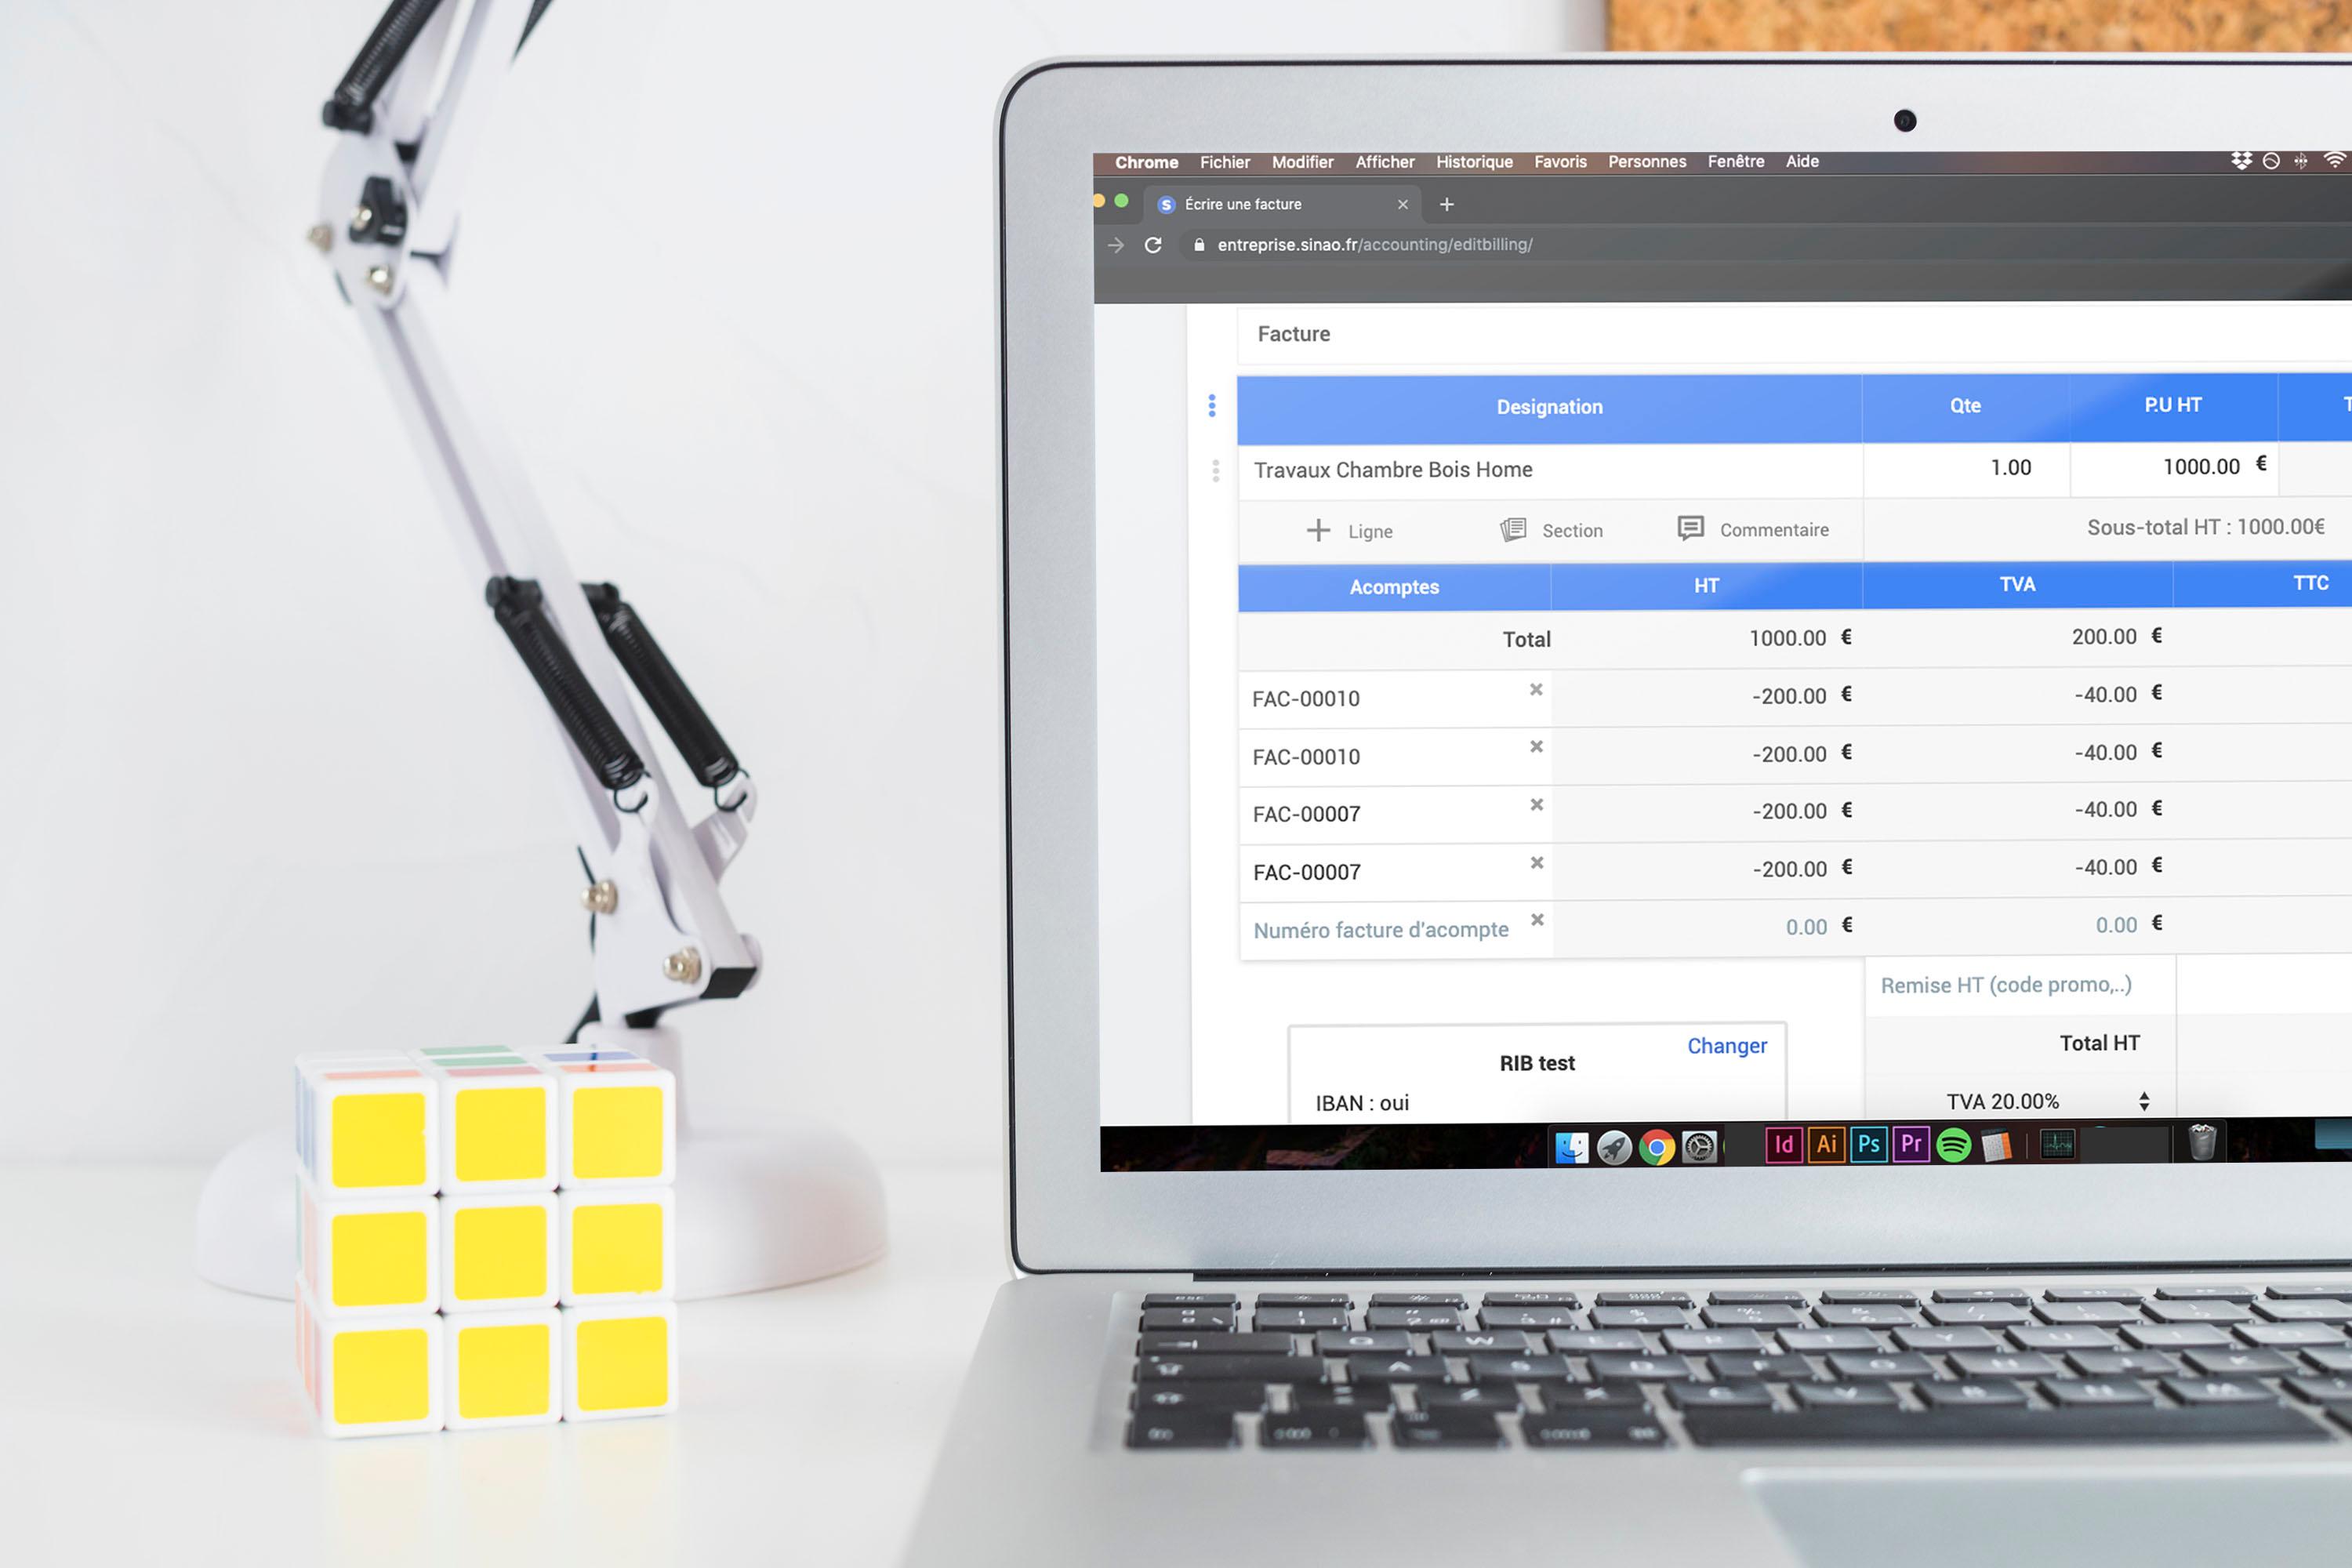Screen dimensions: 2352x1568
Task: Toggle the three-dot menu beside designation row
Action: coord(1213,405)
